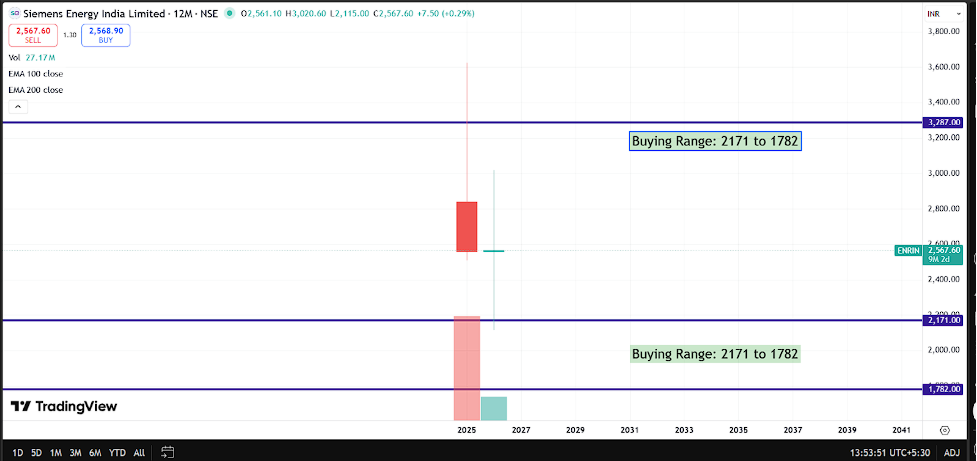
Task: Click the SELL 2,567.60 button
Action: tap(33, 35)
